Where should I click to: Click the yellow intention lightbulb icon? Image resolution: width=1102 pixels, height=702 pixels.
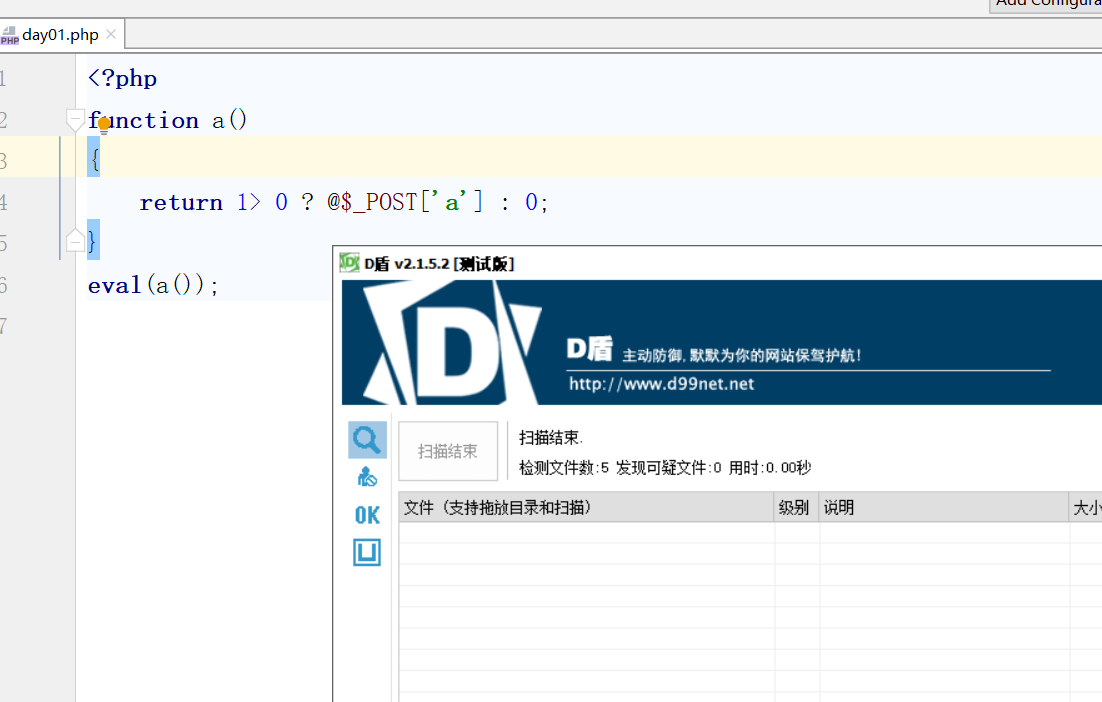(104, 125)
